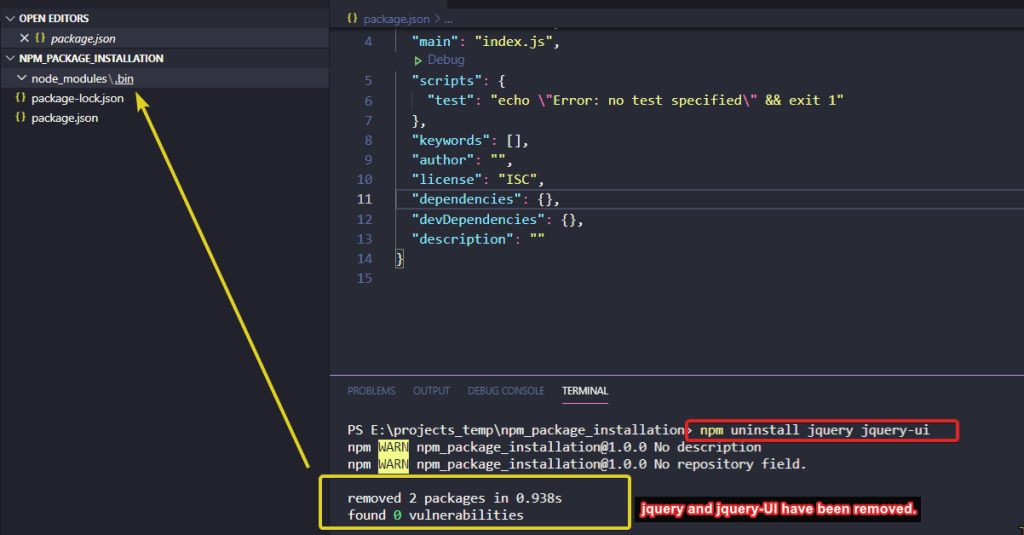Click line number 11 in the gutter

[x=363, y=199]
